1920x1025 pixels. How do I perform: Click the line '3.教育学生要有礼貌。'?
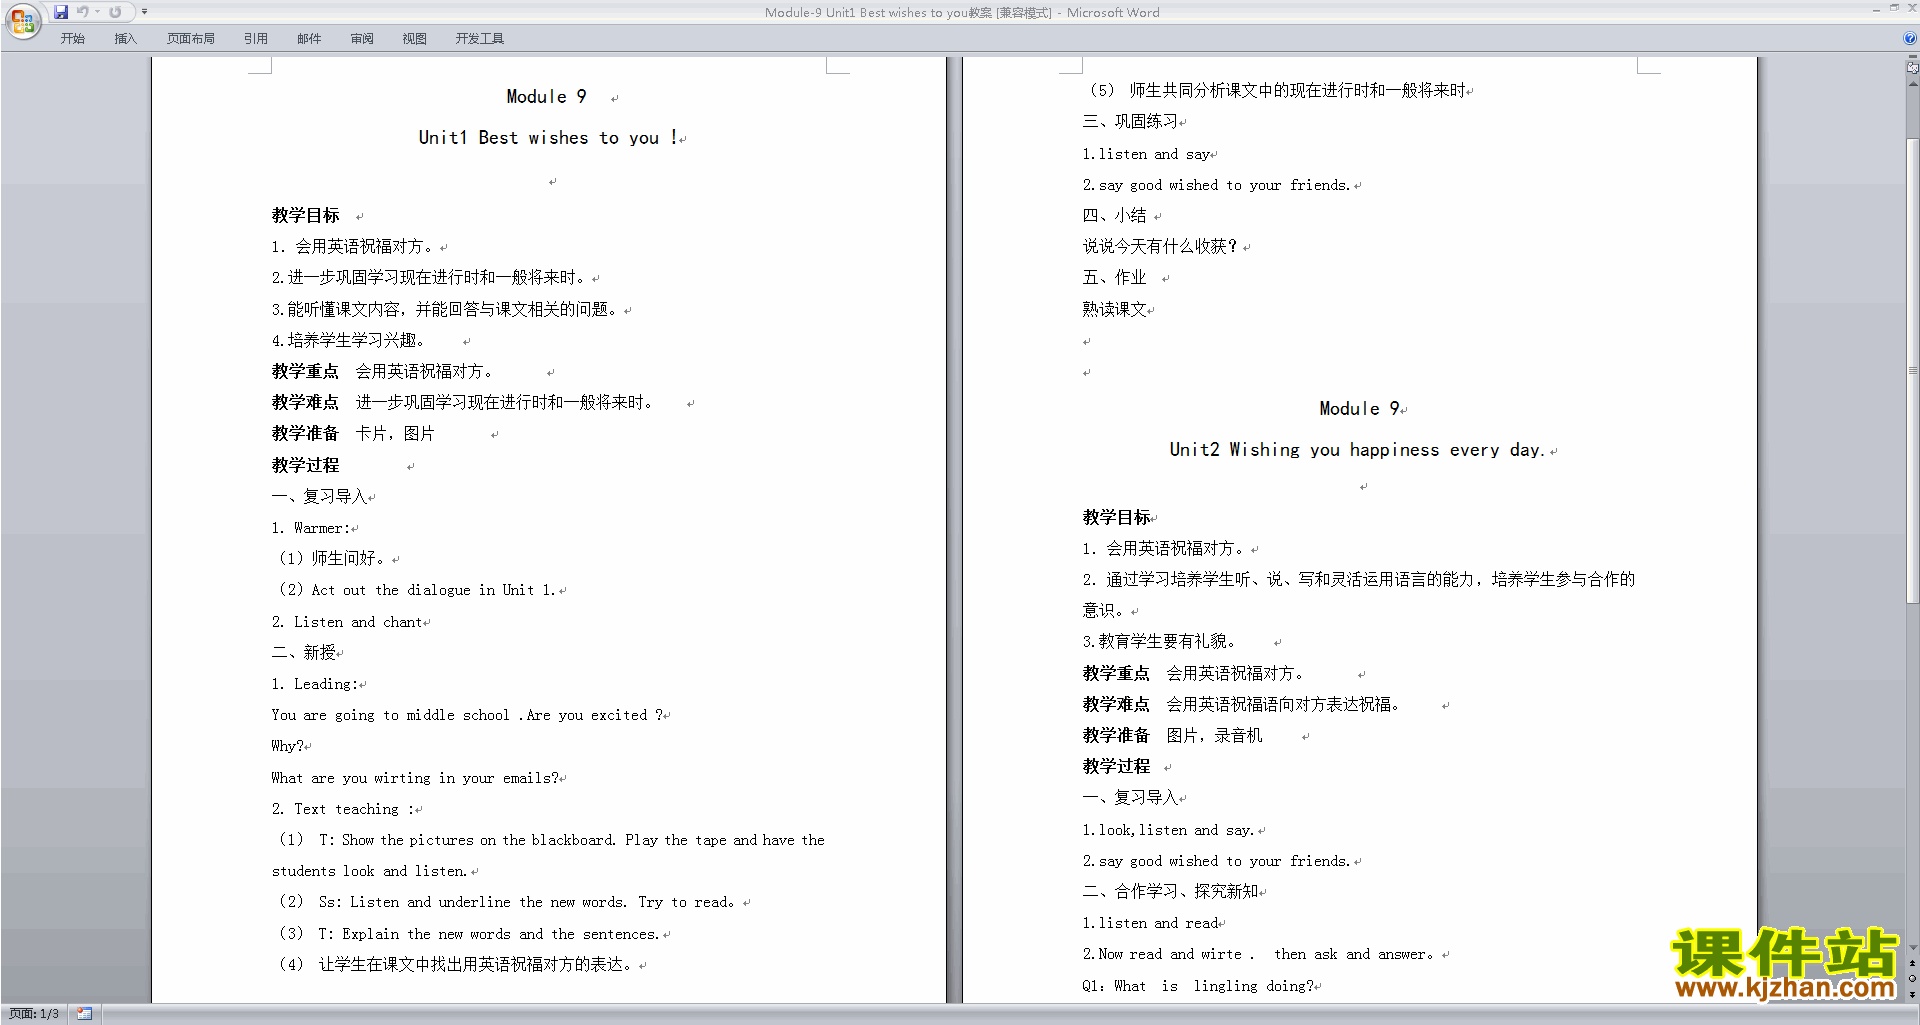[1159, 642]
